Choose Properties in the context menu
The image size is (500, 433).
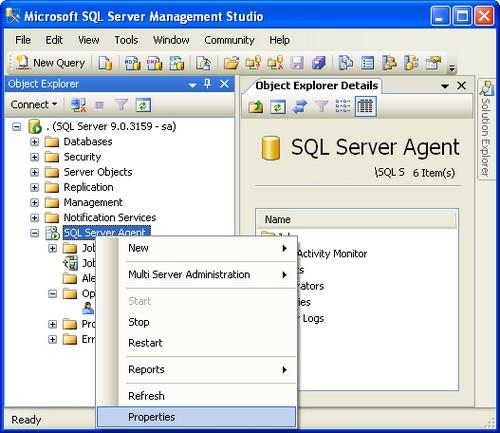(x=196, y=417)
